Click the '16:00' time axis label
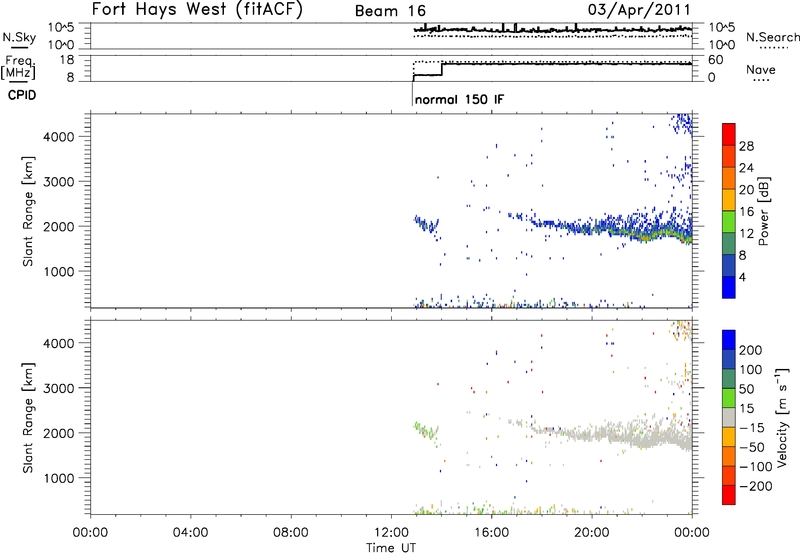 tap(491, 532)
